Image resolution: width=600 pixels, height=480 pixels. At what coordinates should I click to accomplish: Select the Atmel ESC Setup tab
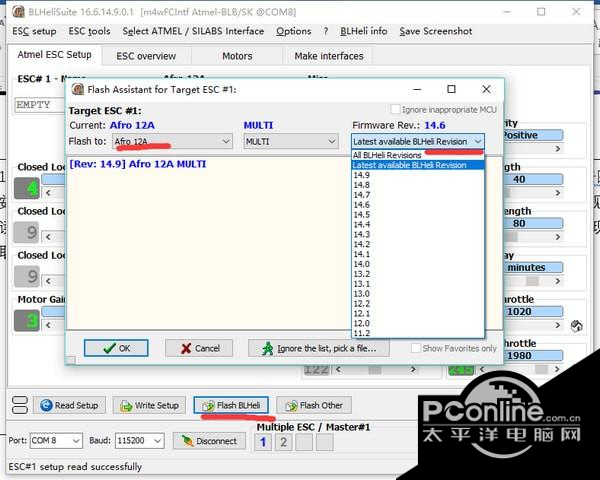click(x=54, y=55)
